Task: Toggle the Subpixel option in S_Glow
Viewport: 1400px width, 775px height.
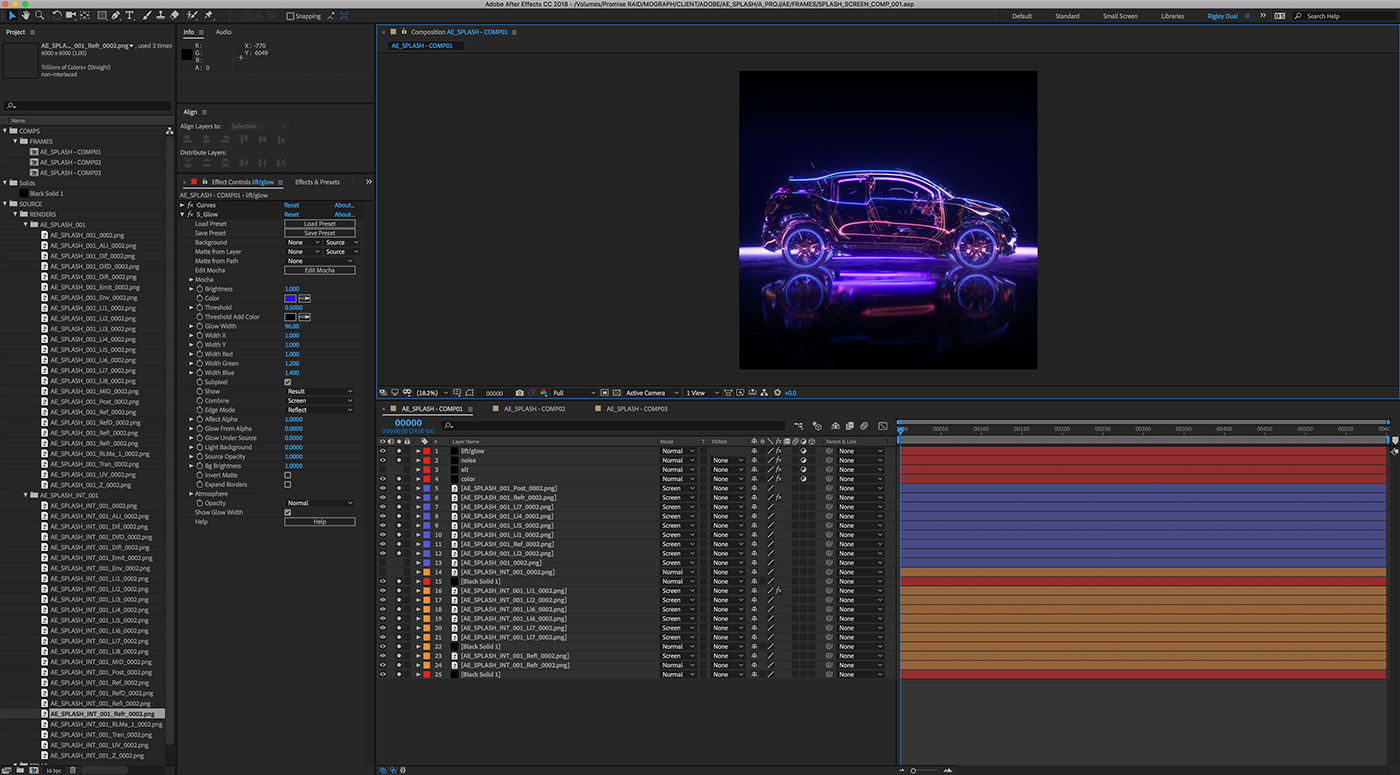Action: 288,382
